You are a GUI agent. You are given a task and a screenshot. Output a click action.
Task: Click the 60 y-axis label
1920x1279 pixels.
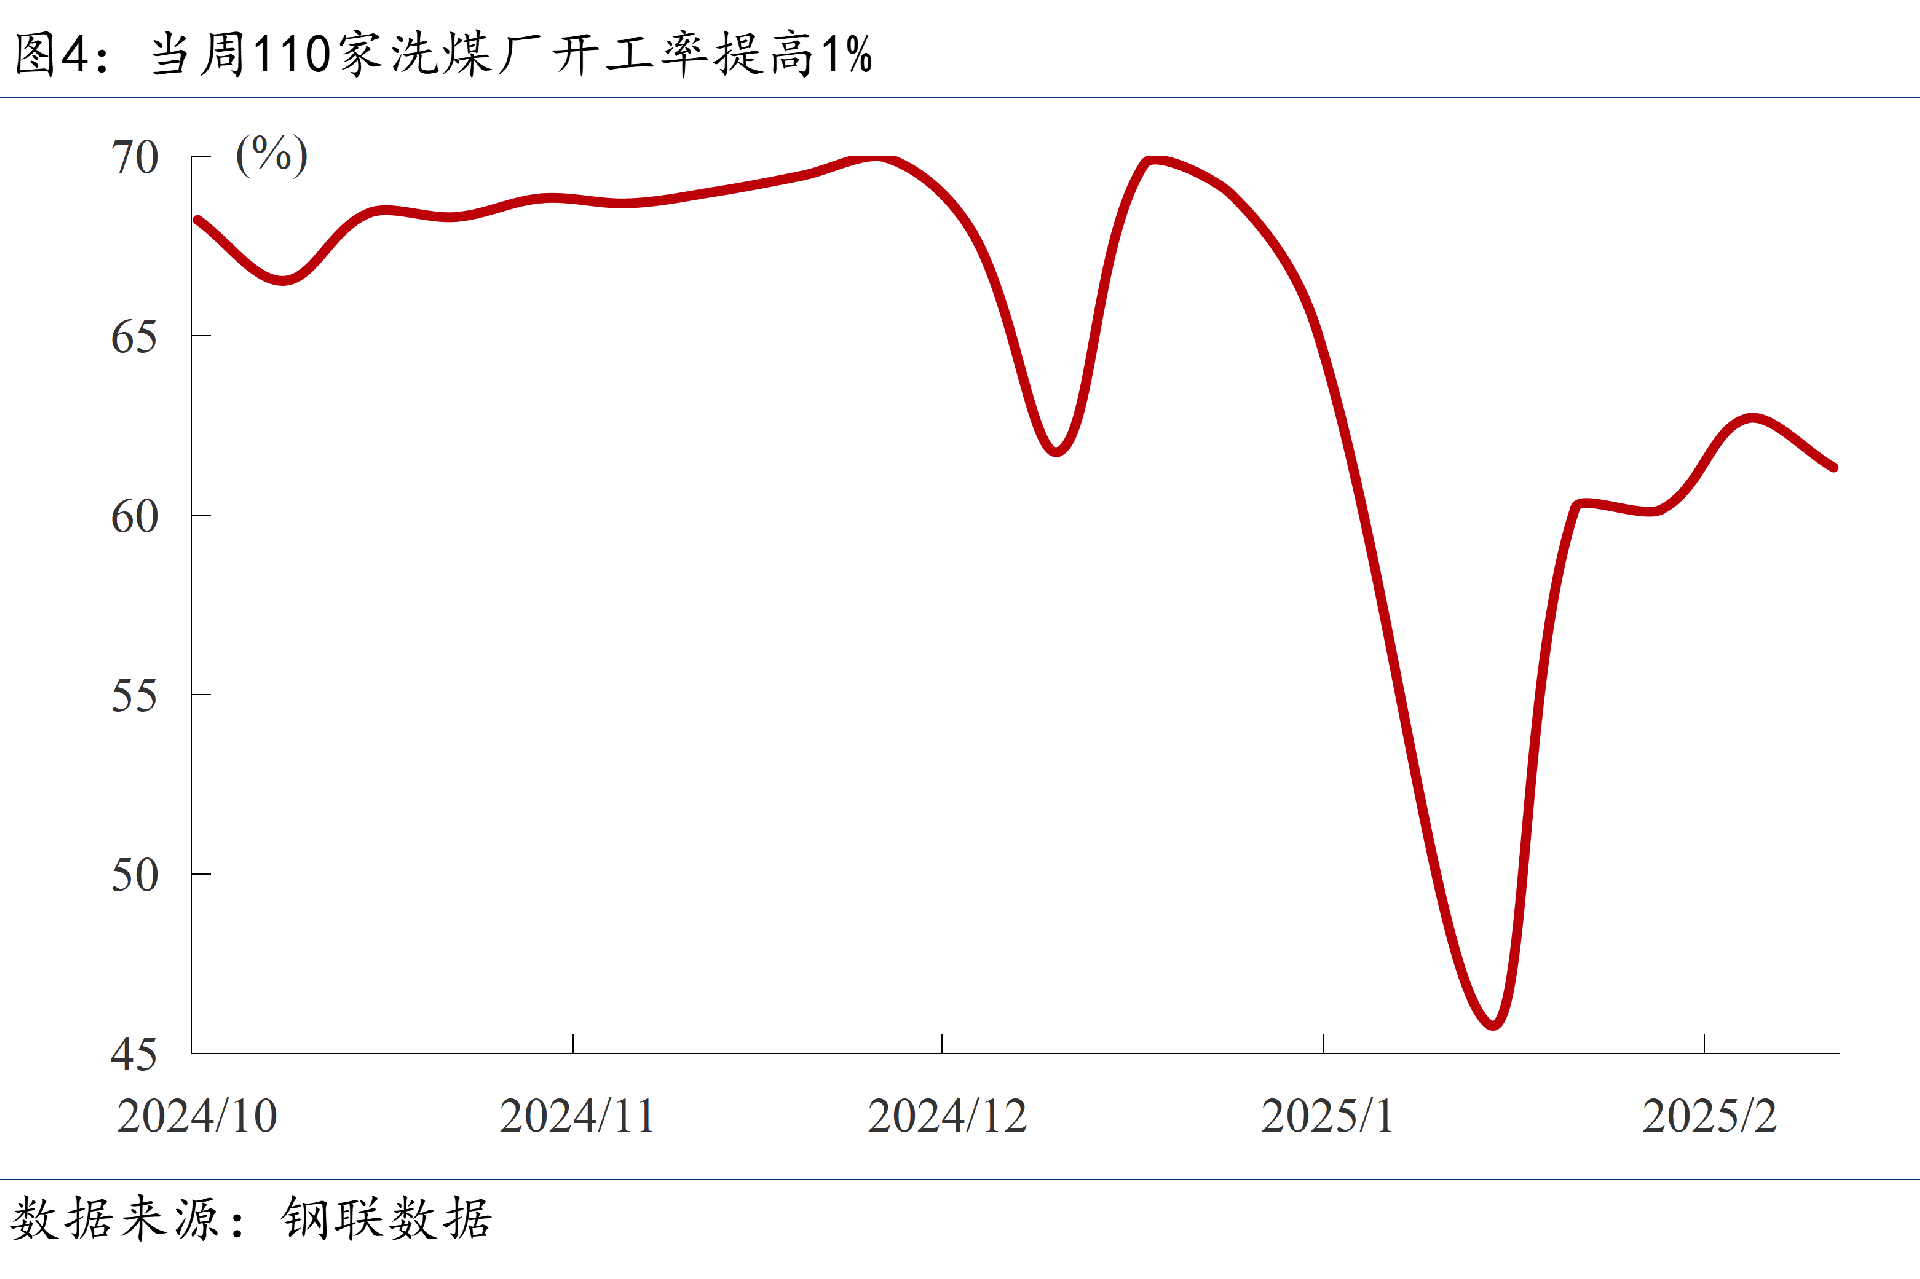point(134,517)
